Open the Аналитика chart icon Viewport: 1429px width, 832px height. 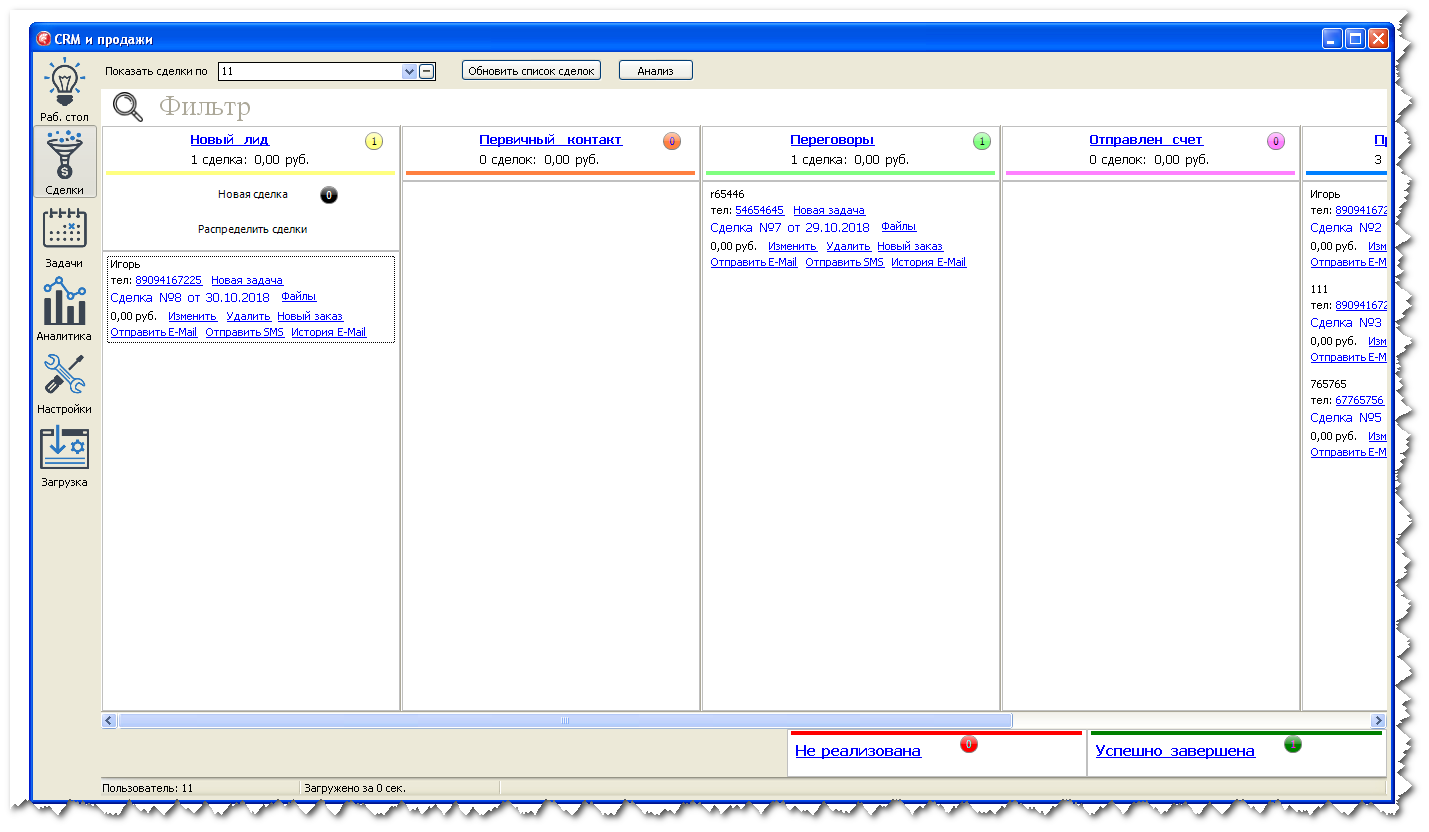pos(64,301)
